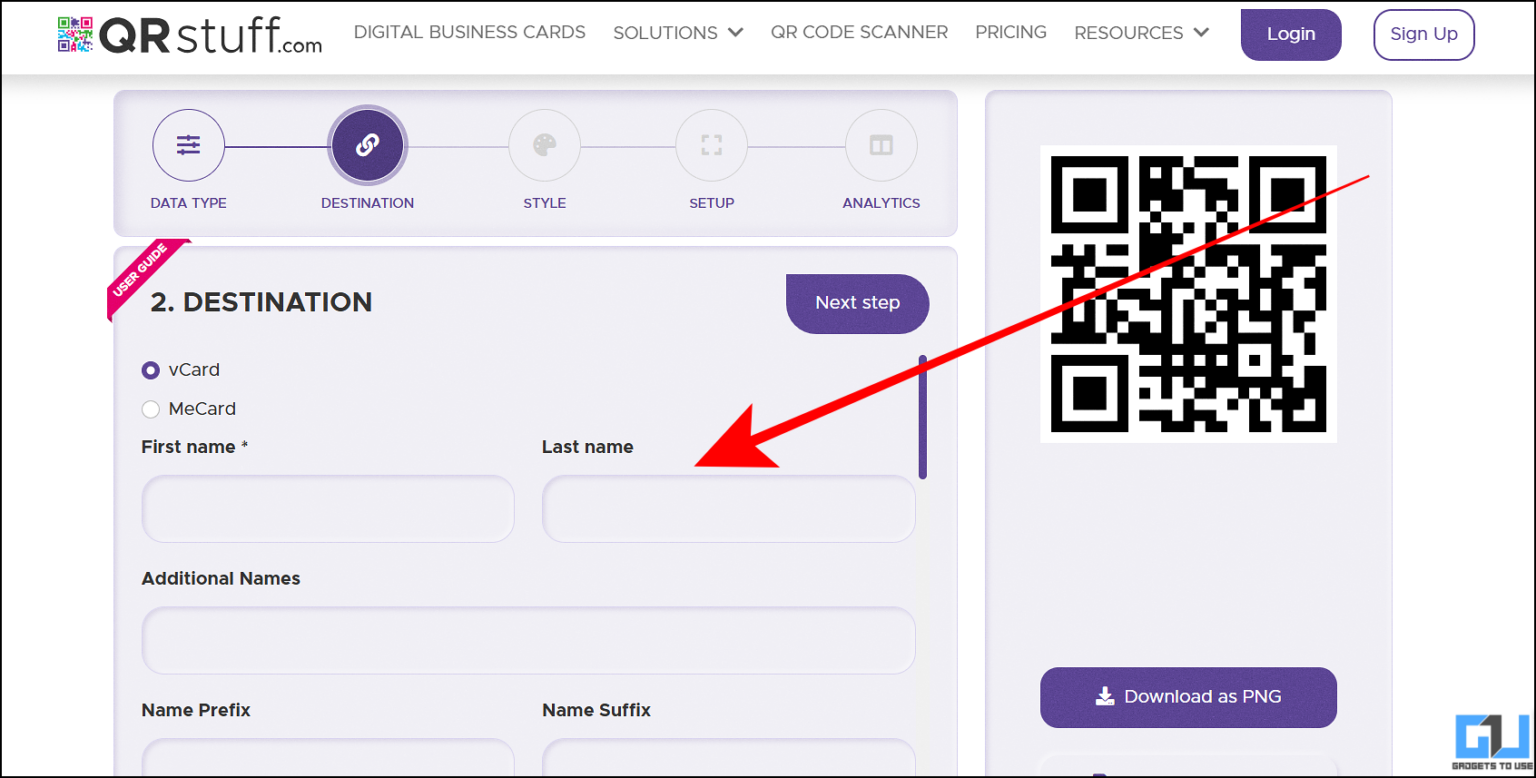
Task: Open the Analytics step icon
Action: click(881, 145)
